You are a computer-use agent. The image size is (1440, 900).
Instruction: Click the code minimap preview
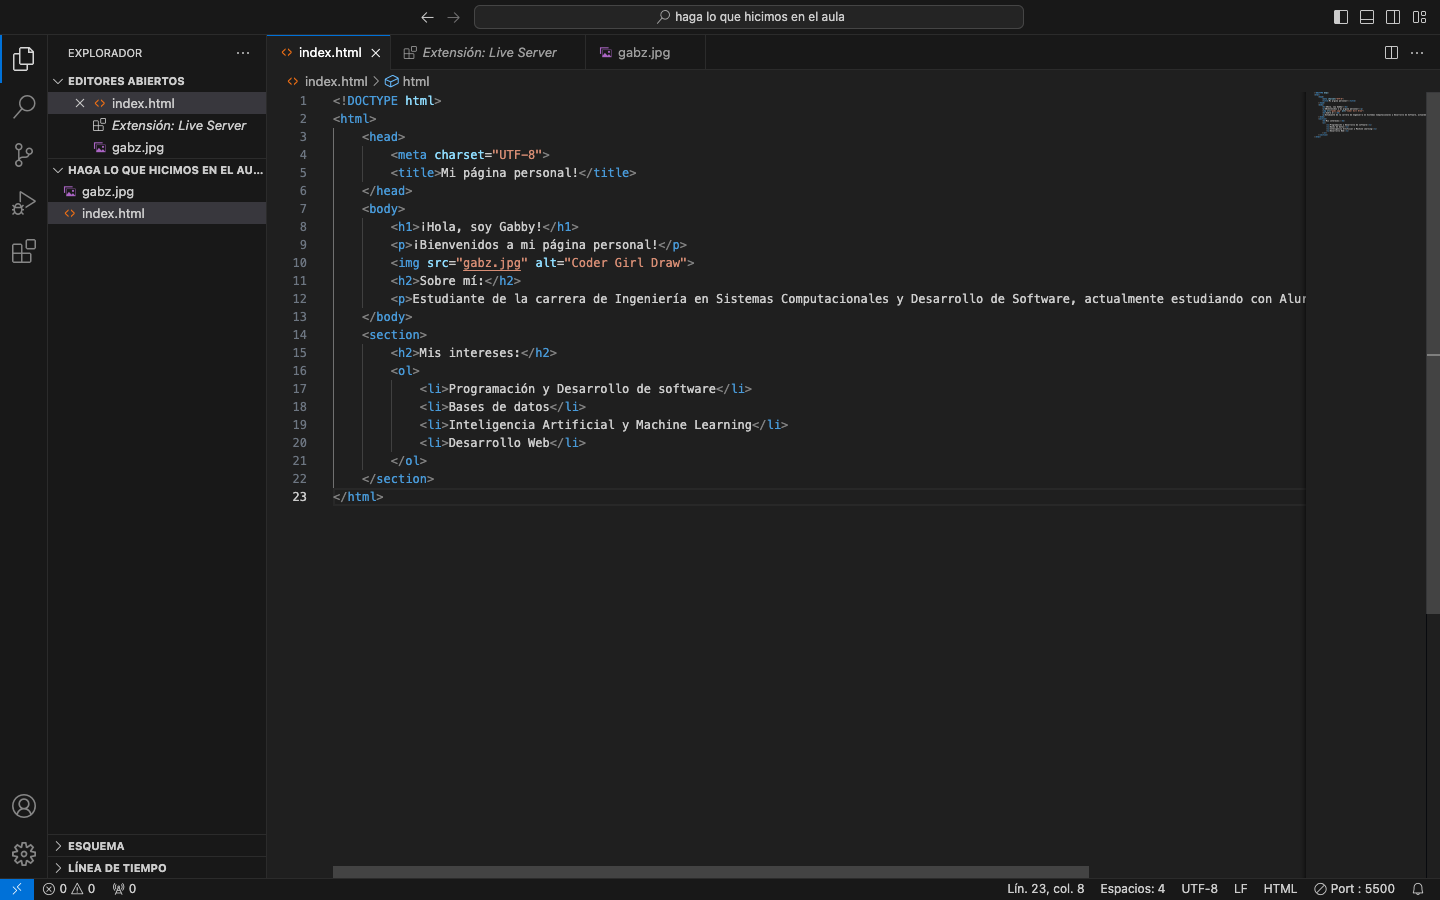pos(1365,115)
